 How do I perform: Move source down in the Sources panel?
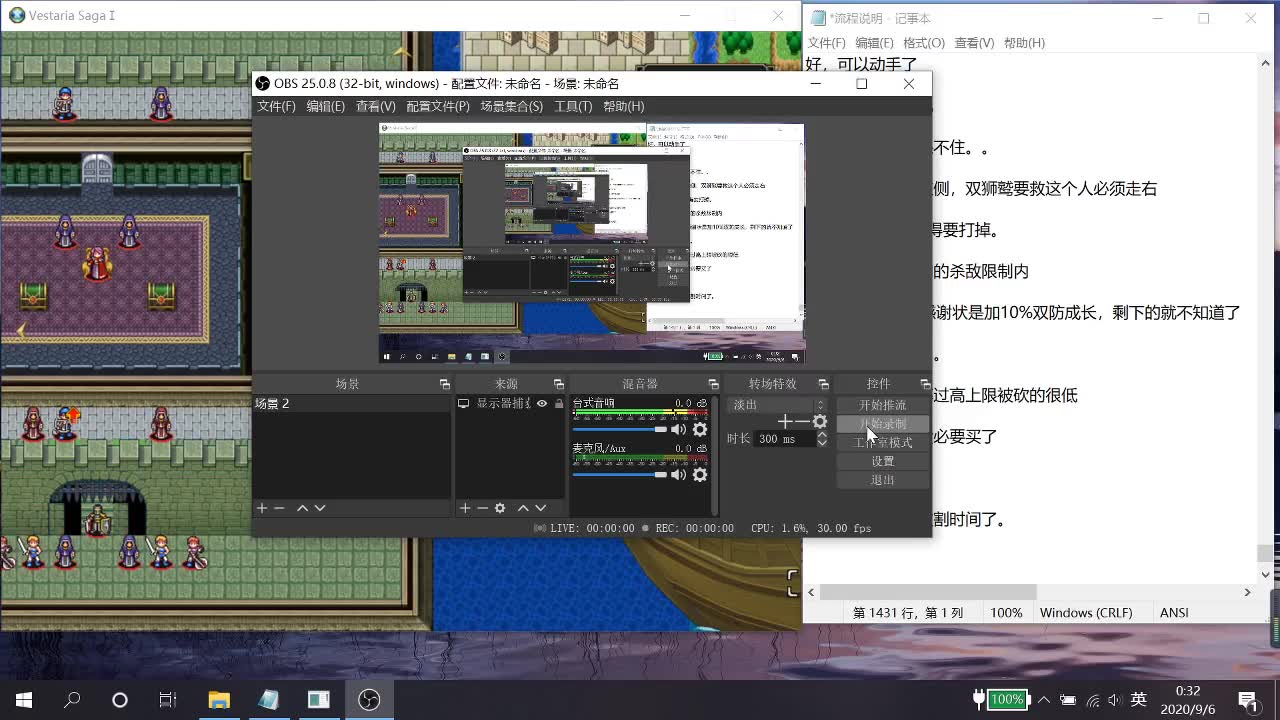(541, 508)
